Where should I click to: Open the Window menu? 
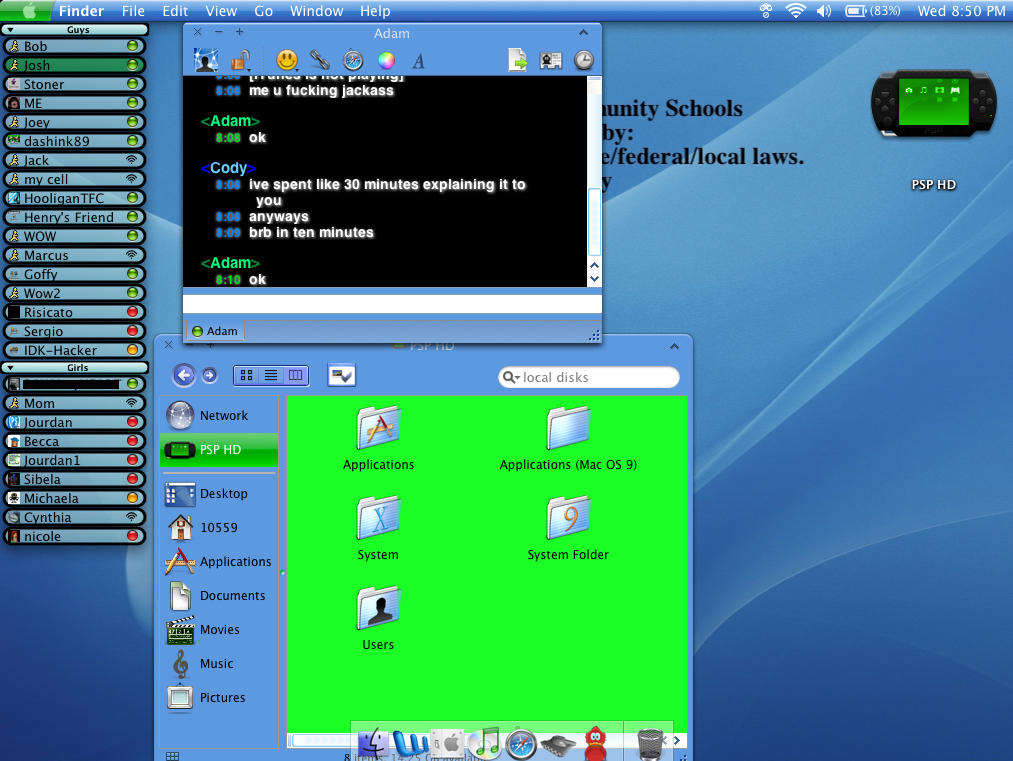317,11
